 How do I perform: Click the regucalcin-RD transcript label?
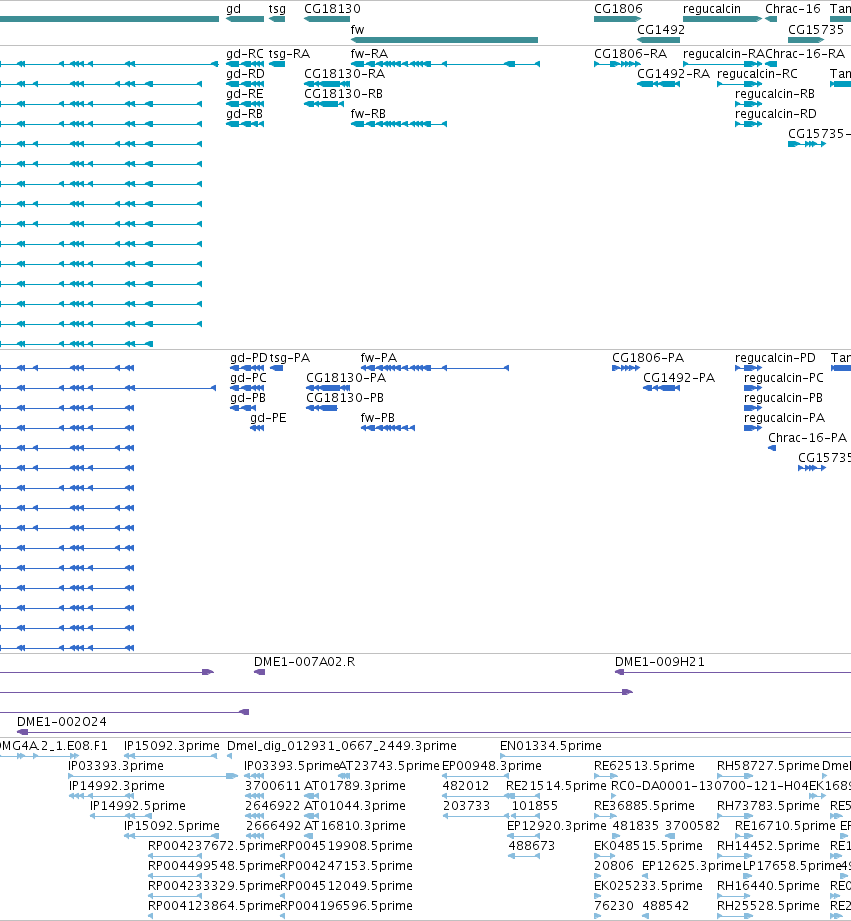coord(776,114)
